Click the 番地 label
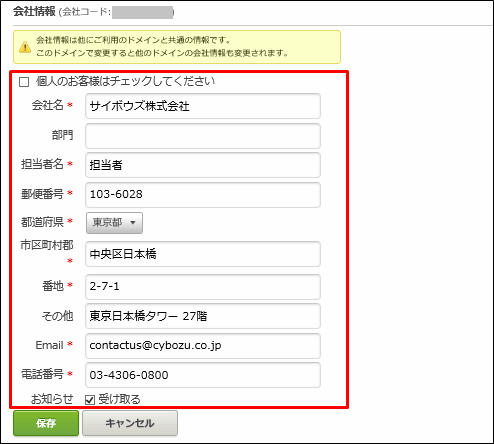The height and width of the screenshot is (444, 494). (x=53, y=286)
